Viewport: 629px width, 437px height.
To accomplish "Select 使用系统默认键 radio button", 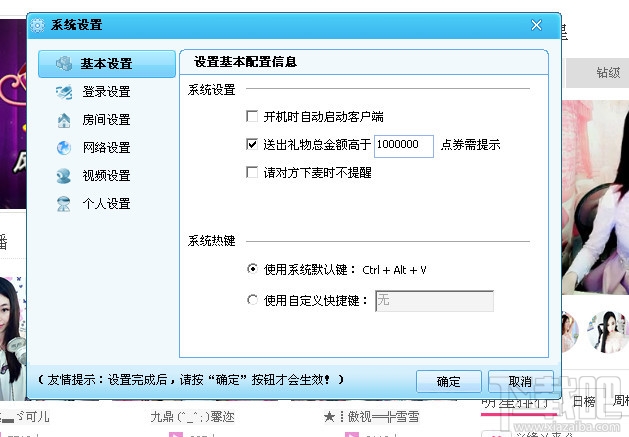I will point(252,268).
